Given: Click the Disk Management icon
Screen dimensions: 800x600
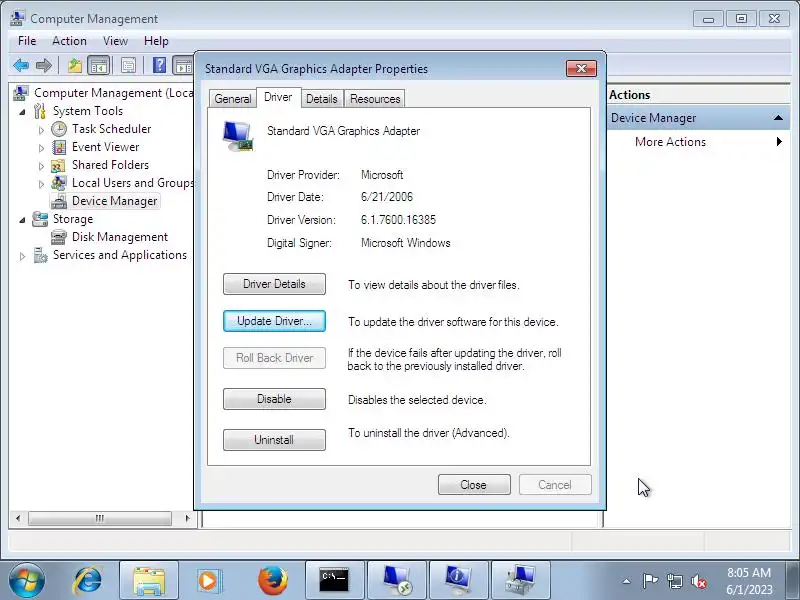Looking at the screenshot, I should click(59, 237).
